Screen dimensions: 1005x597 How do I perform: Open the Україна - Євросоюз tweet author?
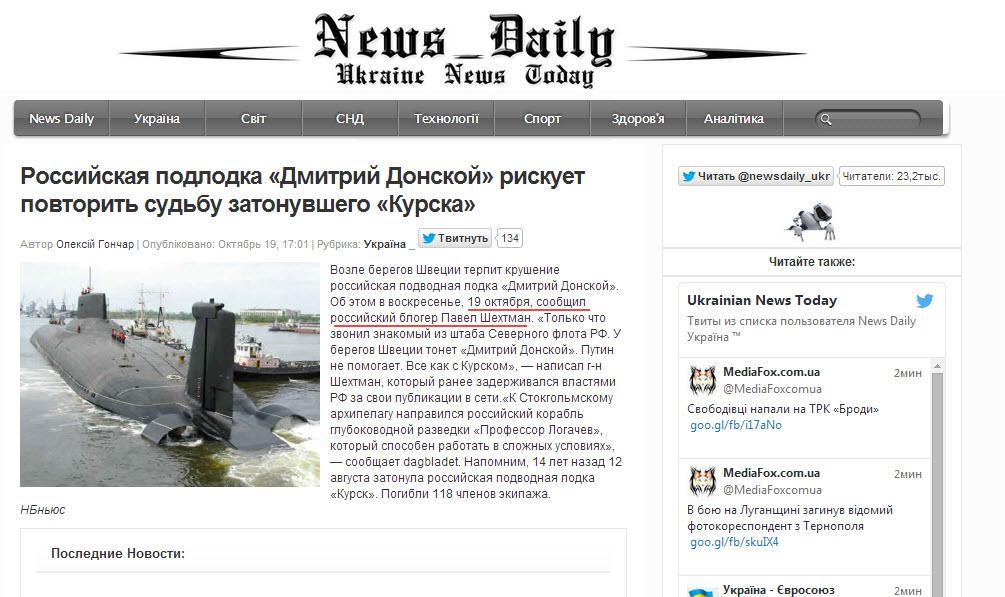coord(779,590)
